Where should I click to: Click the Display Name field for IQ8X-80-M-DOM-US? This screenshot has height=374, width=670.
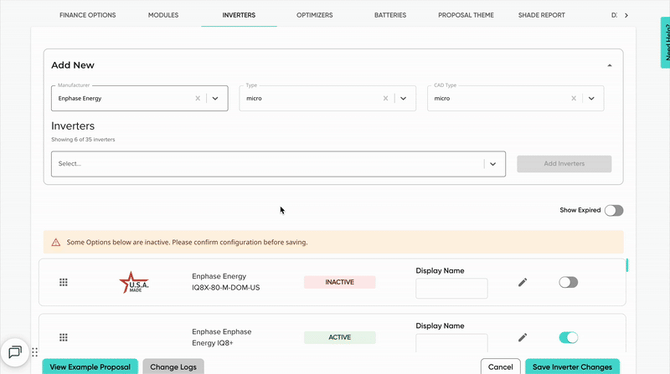coord(452,289)
